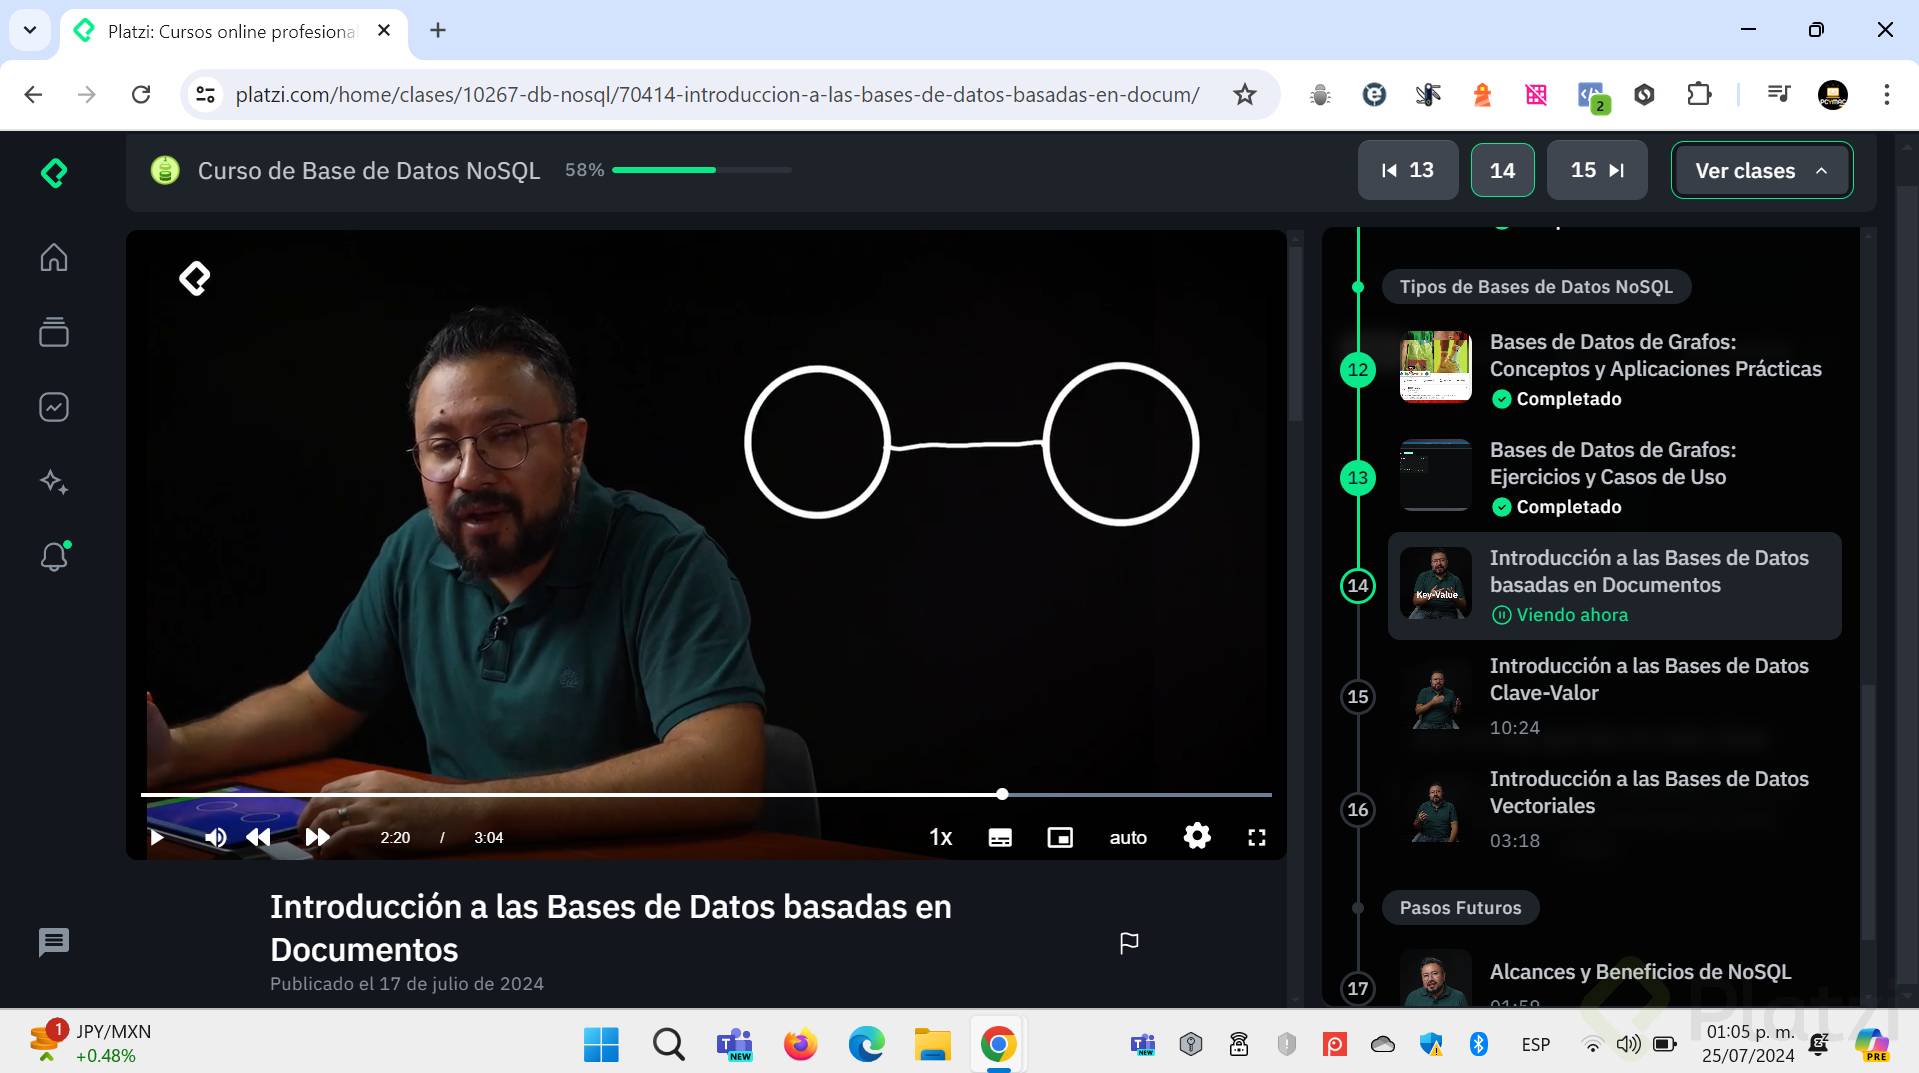The image size is (1919, 1073).
Task: Enter fullscreen video mode
Action: point(1257,838)
